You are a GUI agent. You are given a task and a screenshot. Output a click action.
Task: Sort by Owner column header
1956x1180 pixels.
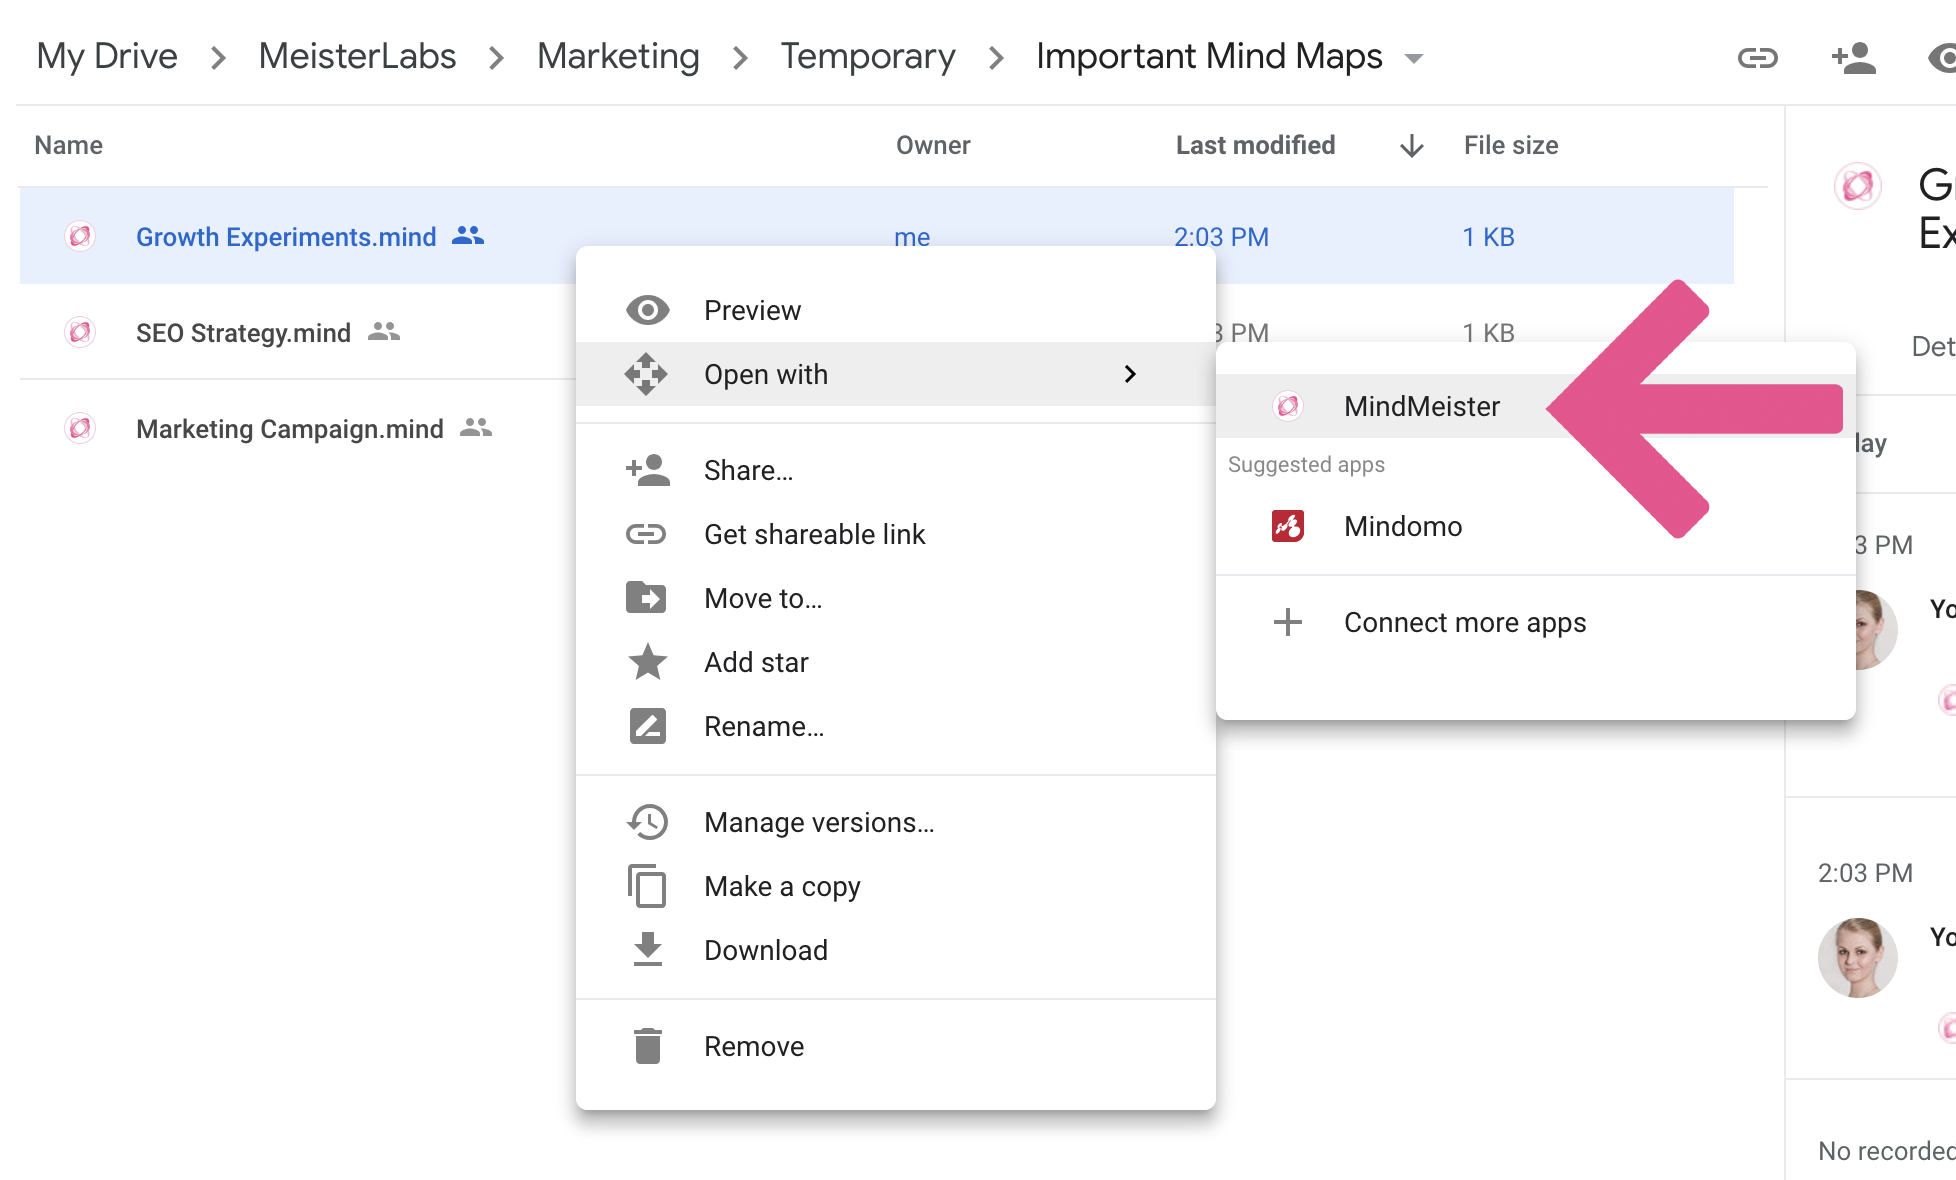click(x=933, y=145)
